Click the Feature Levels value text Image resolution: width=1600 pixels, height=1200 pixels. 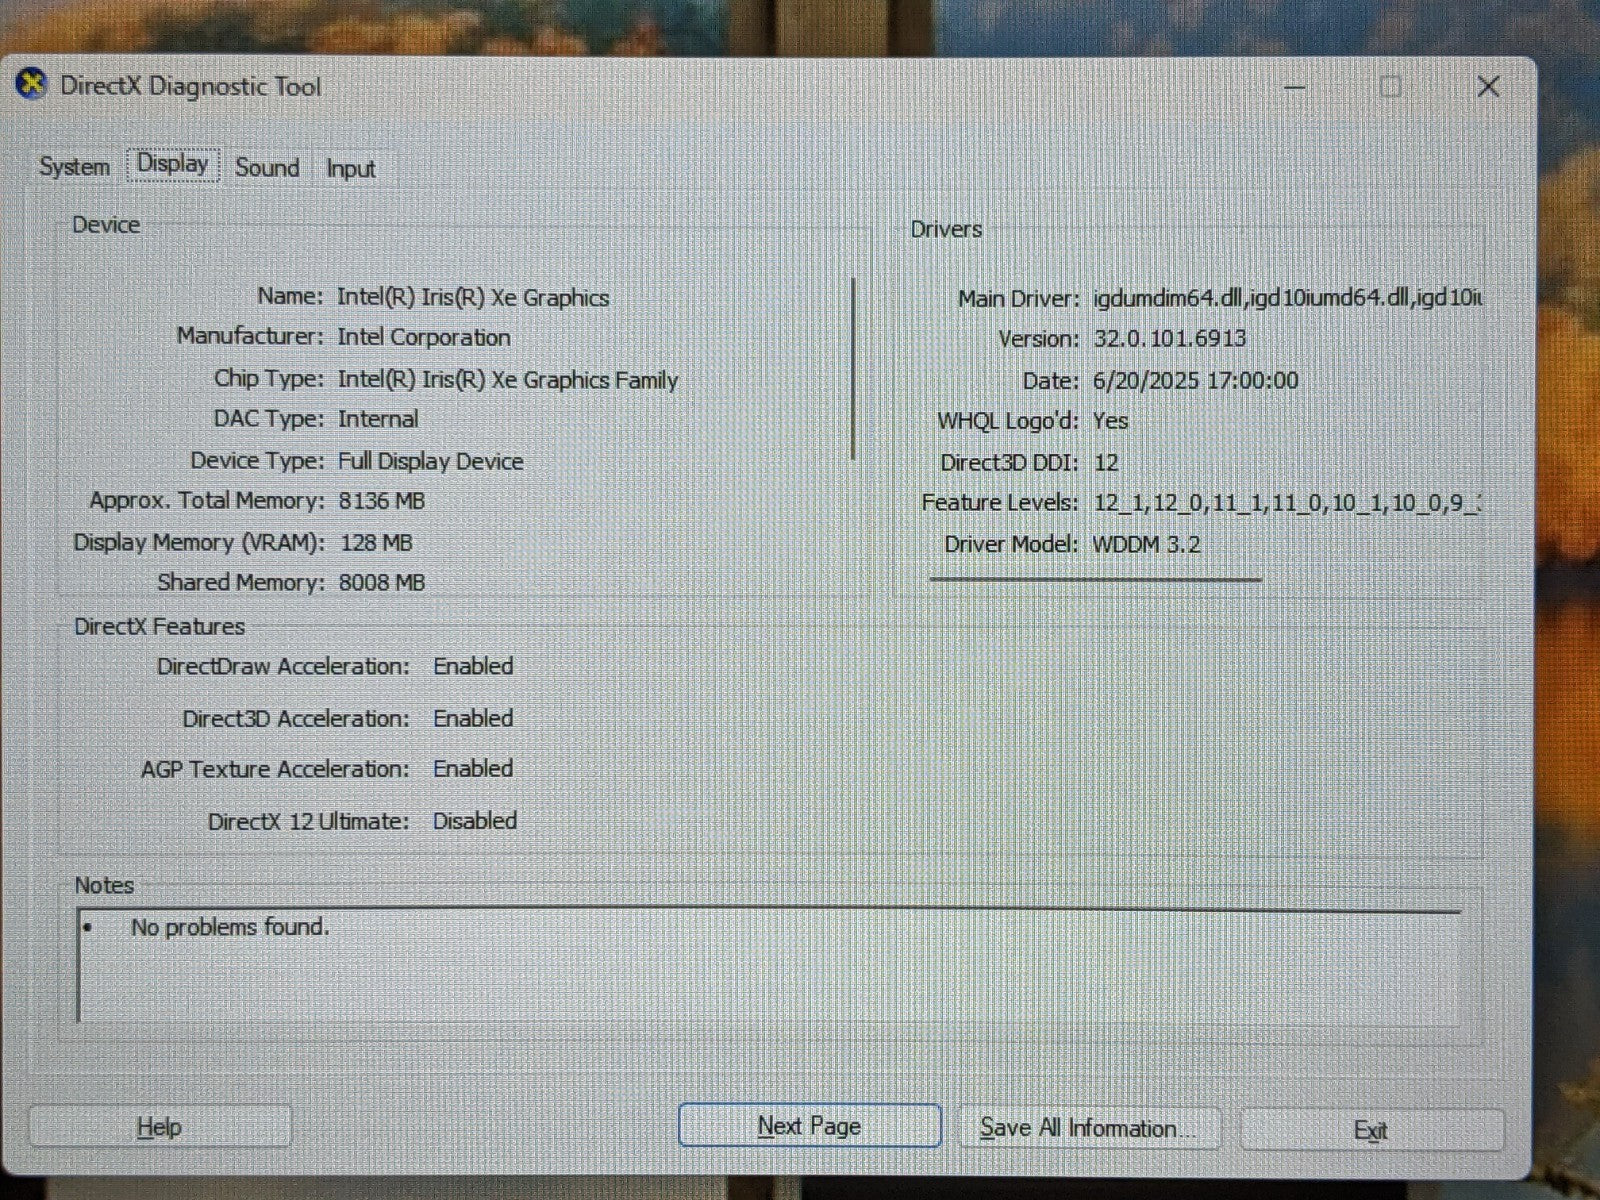1285,503
